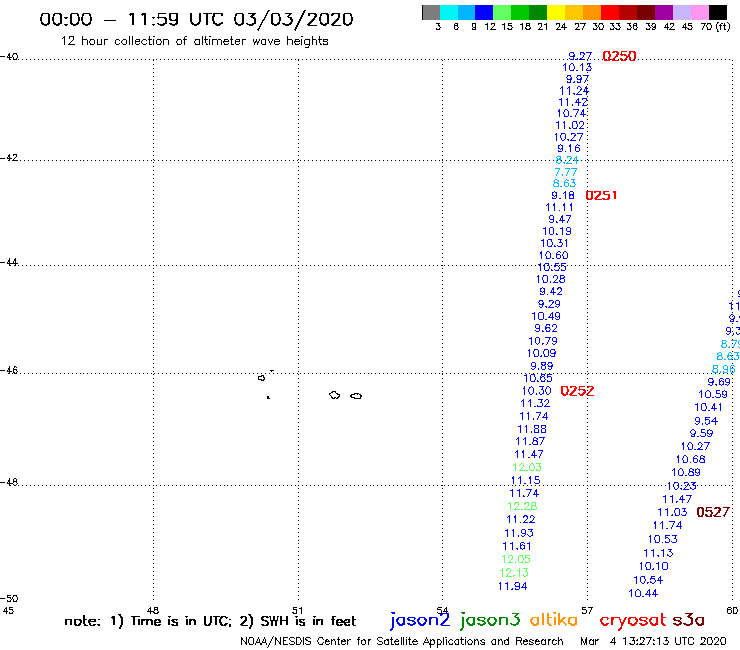Click wave height value 9.16

[x=569, y=149]
